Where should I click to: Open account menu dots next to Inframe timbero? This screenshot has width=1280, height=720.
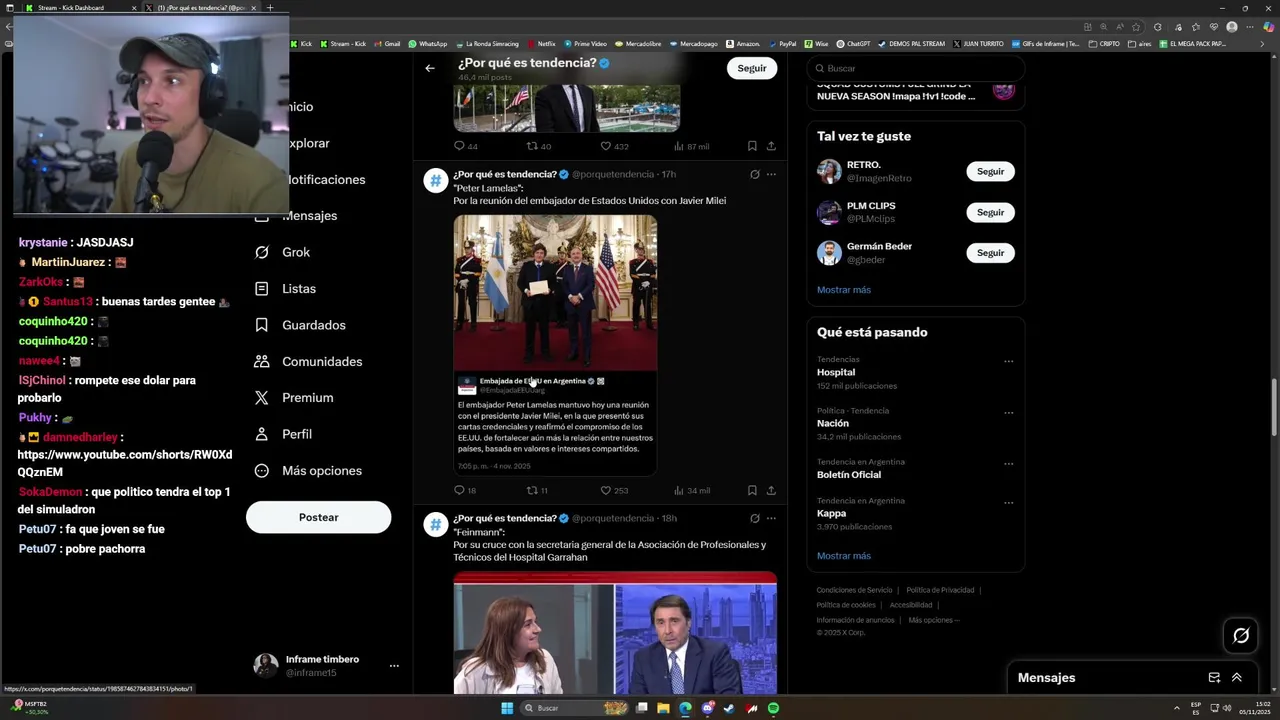394,666
